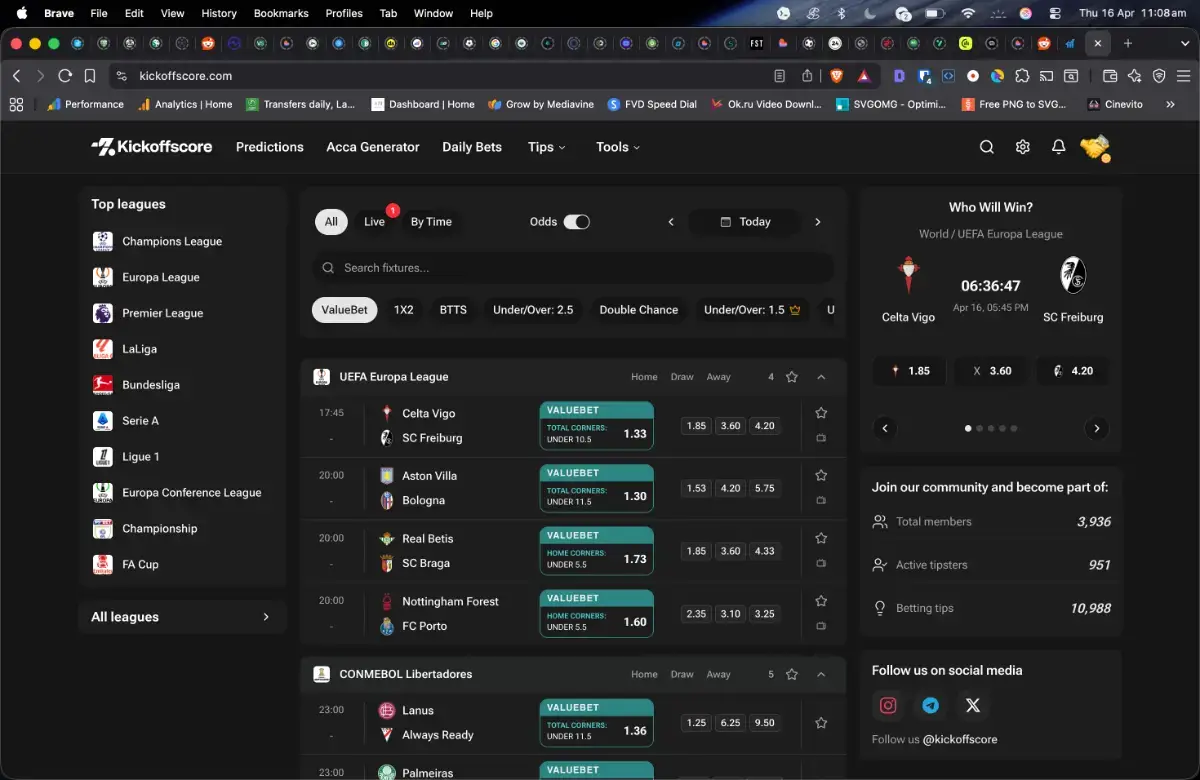This screenshot has height=780, width=1200.
Task: Open the Brave share icon
Action: click(808, 76)
